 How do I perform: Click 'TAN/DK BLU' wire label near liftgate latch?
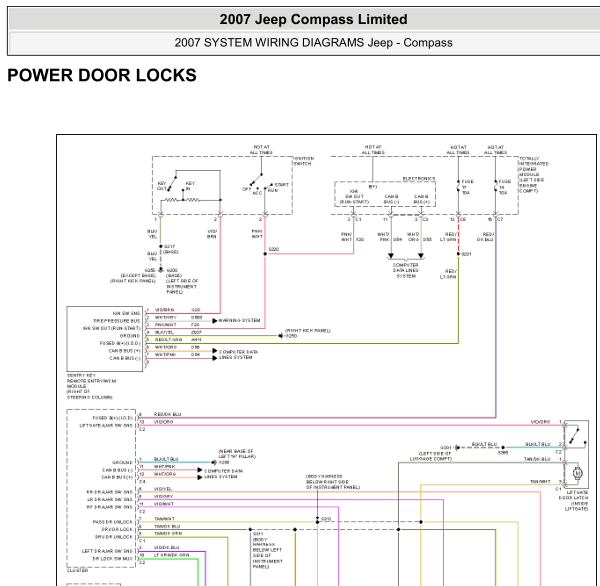point(537,459)
